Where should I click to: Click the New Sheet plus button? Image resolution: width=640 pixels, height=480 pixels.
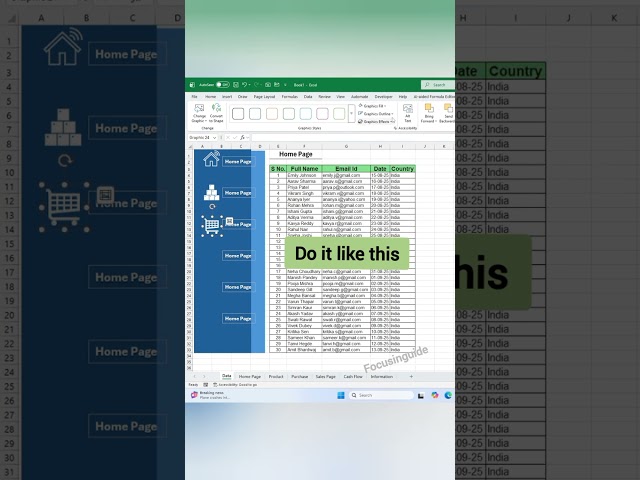[x=411, y=376]
